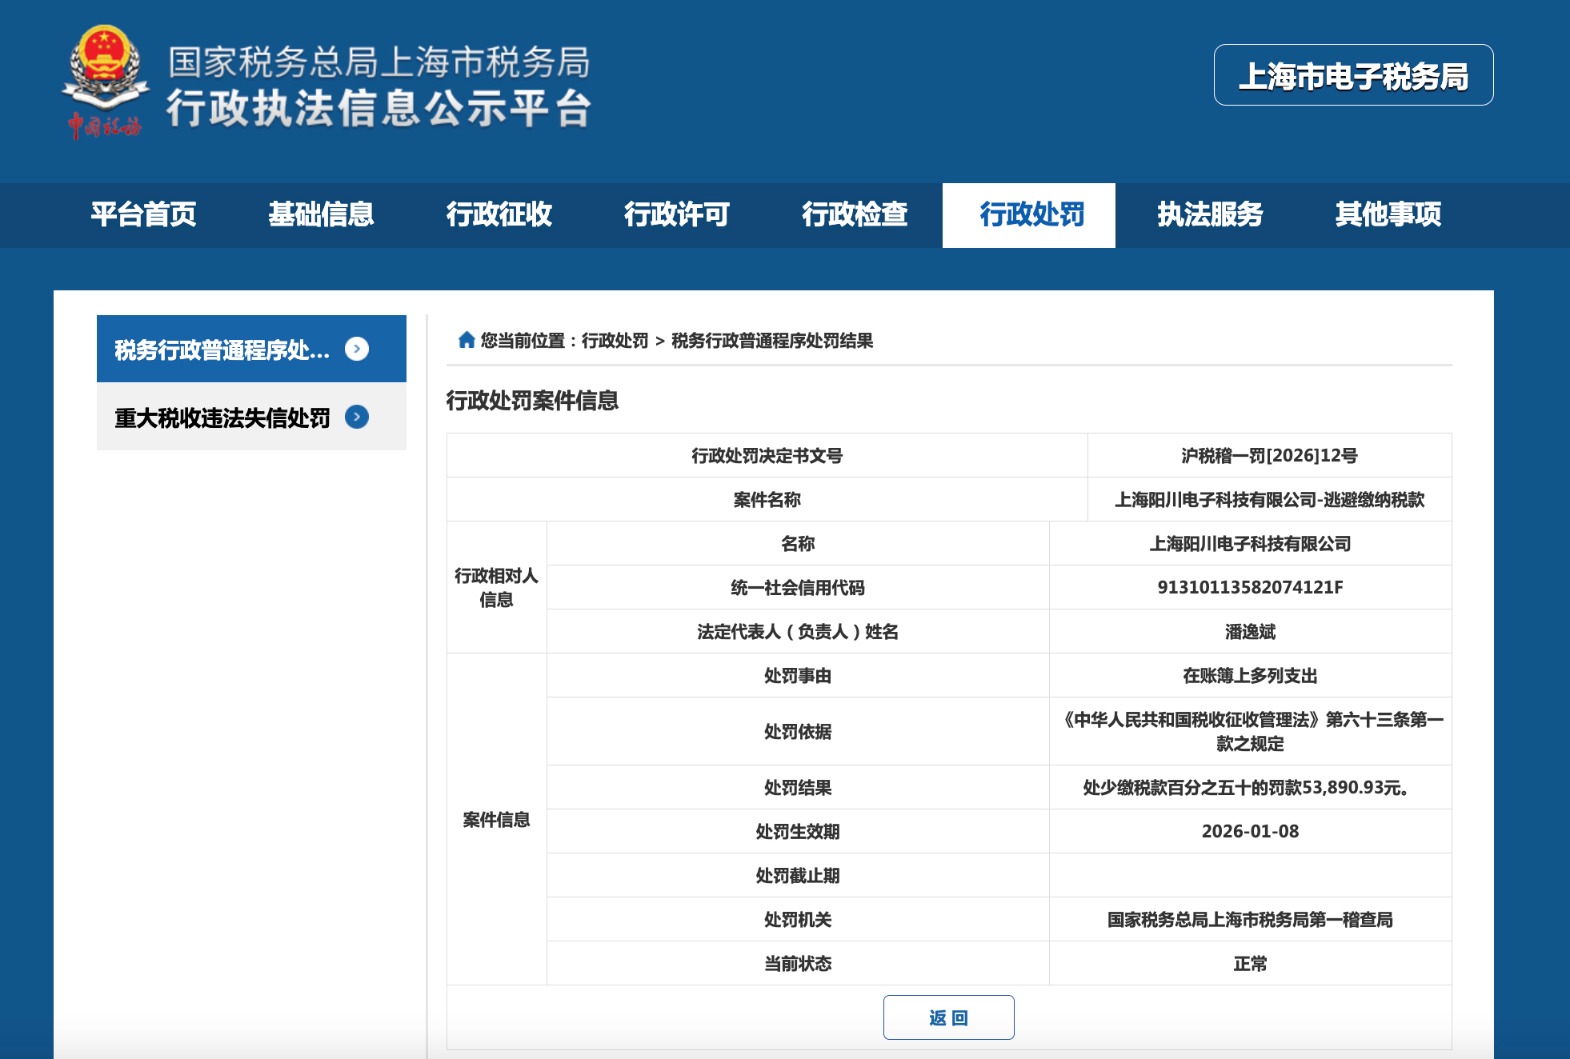The width and height of the screenshot is (1570, 1059).
Task: Open 其他事项 in navigation bar
Action: pyautogui.click(x=1388, y=215)
